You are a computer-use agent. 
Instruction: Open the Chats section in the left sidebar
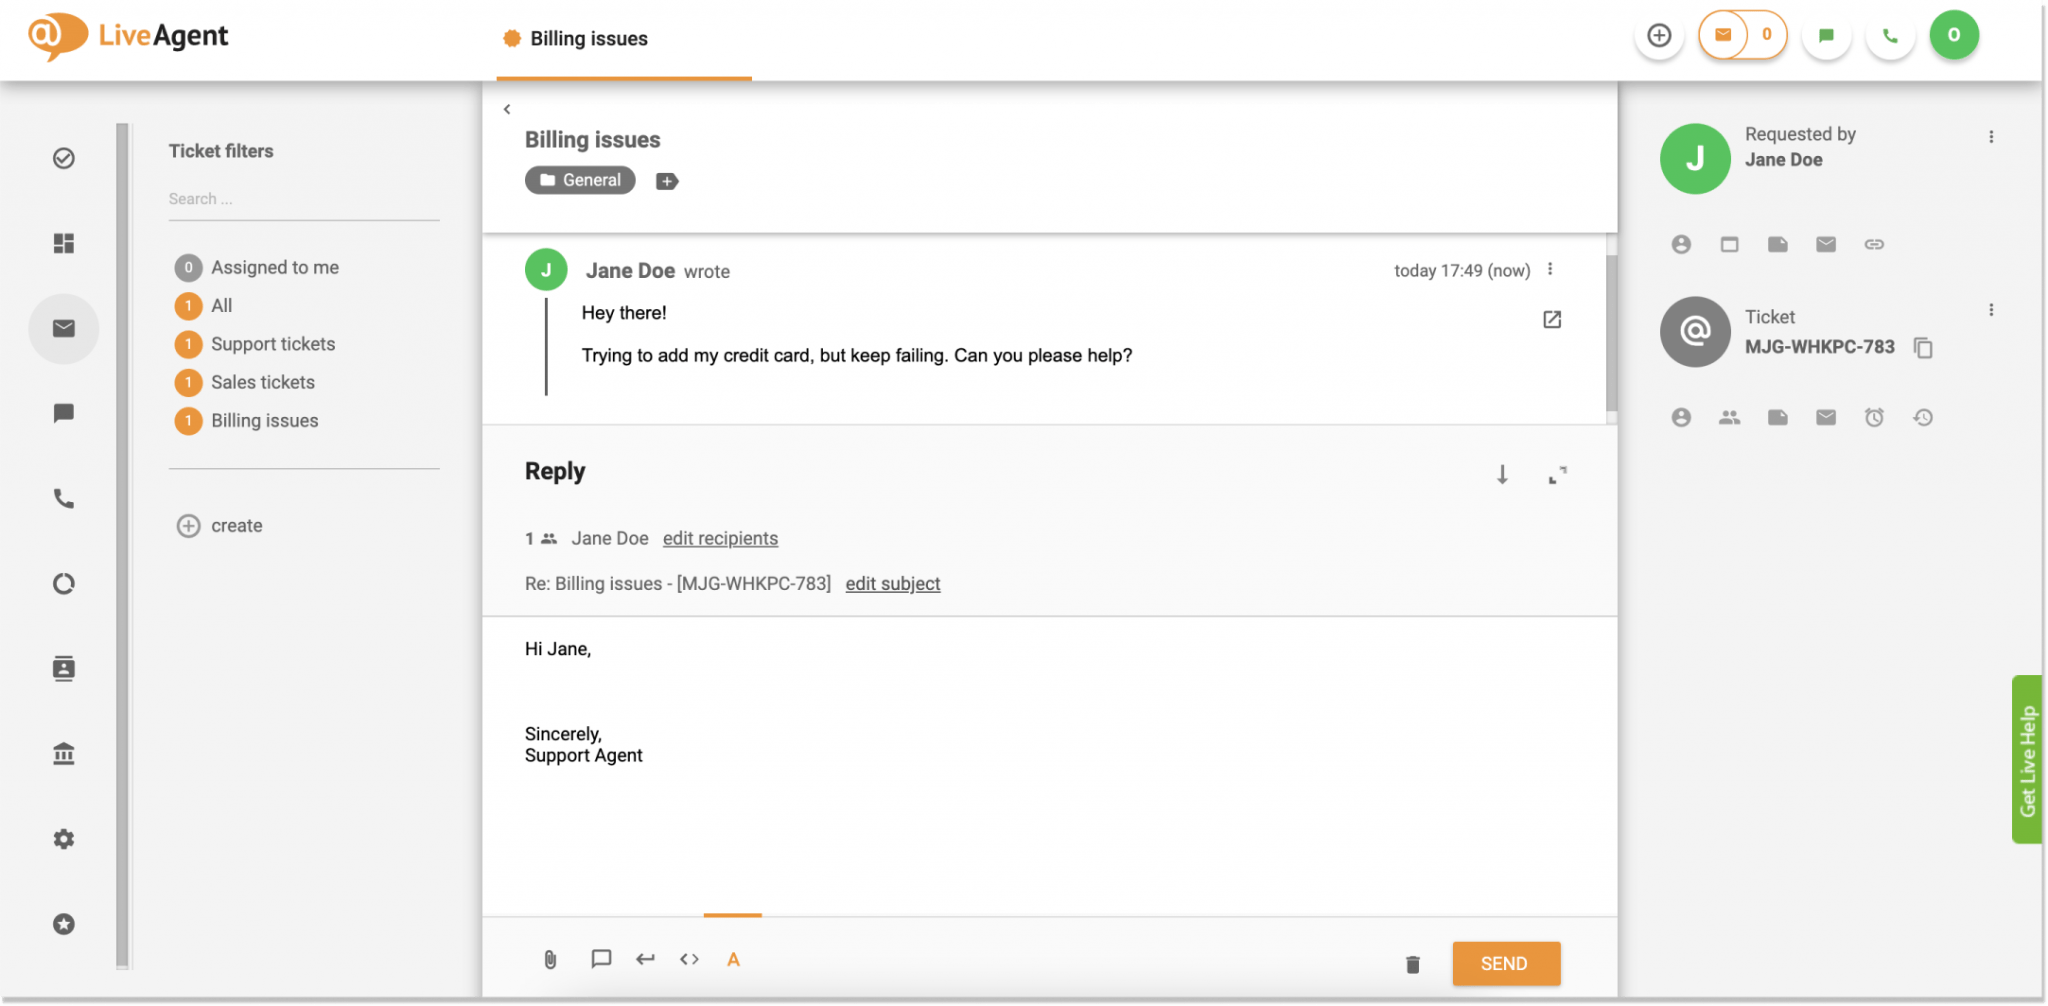point(63,413)
